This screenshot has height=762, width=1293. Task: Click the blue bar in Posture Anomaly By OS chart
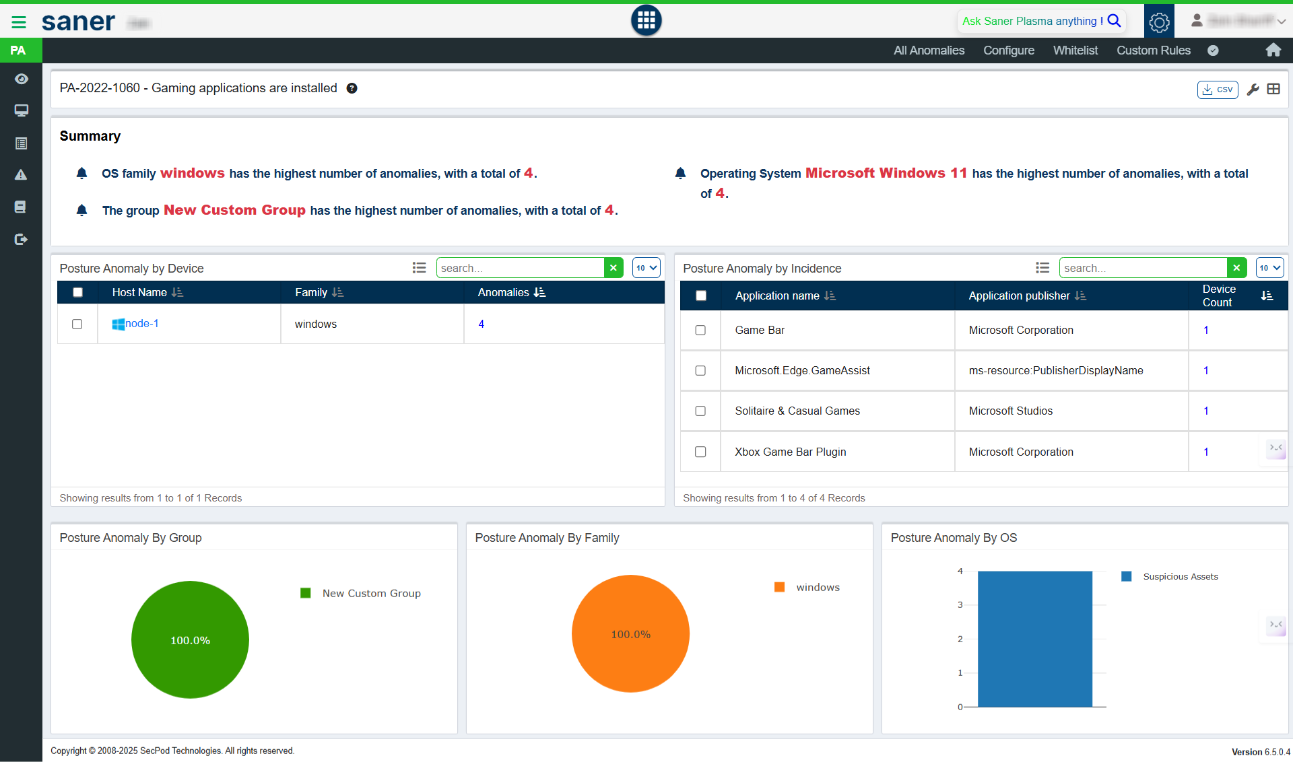[1034, 639]
